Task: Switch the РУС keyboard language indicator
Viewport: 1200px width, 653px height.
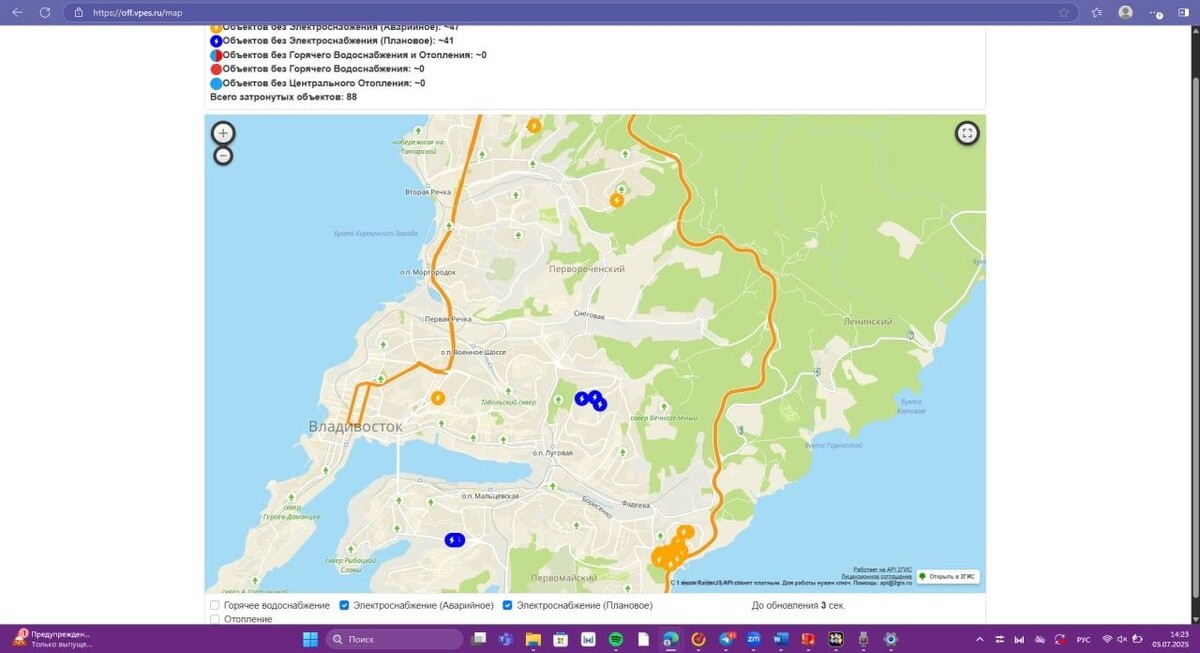Action: click(1083, 639)
